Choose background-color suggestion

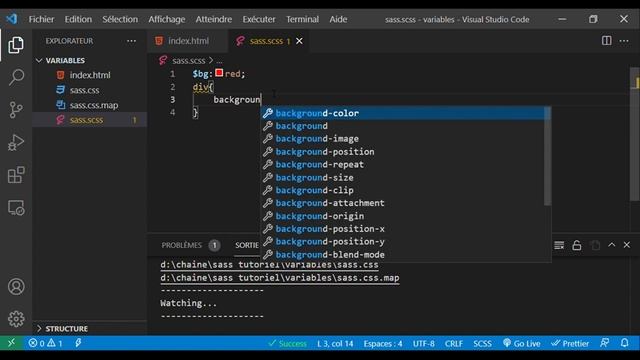[x=403, y=113]
